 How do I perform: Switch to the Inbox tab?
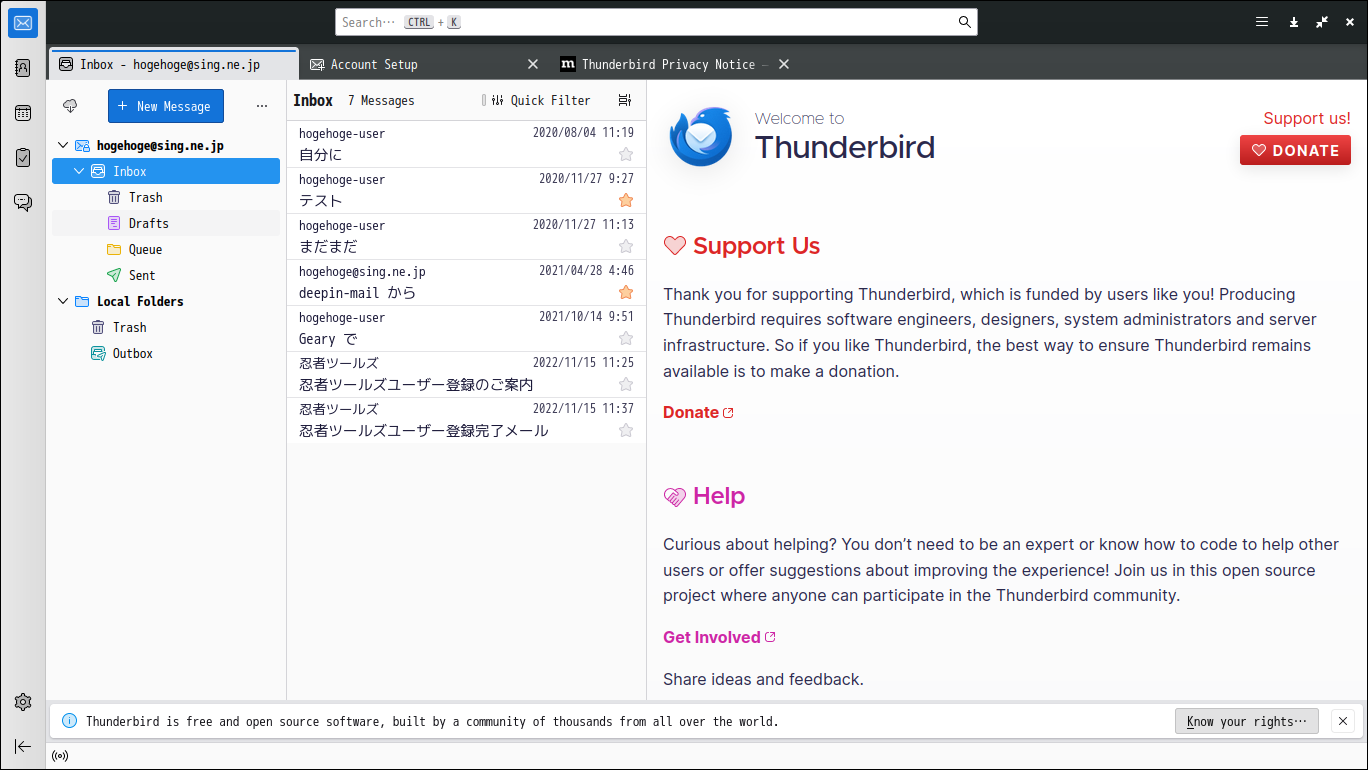click(x=173, y=64)
